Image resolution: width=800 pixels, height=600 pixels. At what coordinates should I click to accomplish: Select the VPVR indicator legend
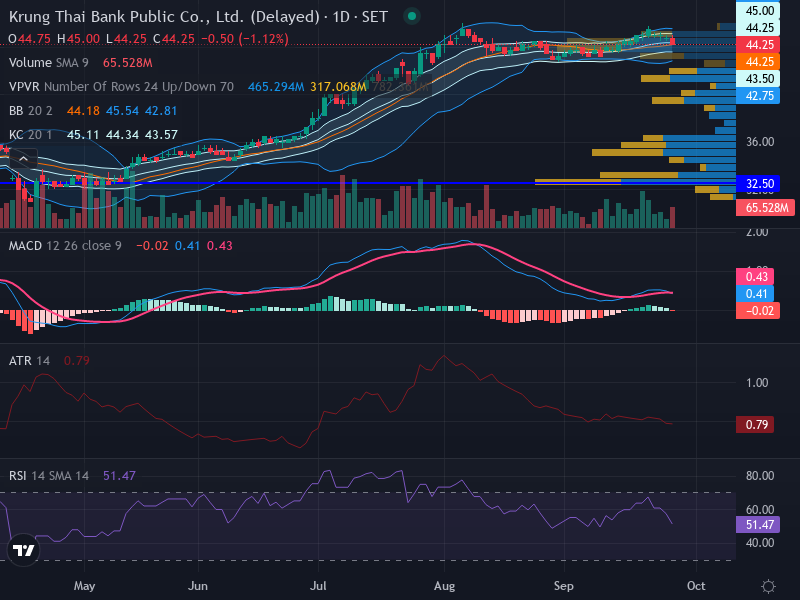121,87
